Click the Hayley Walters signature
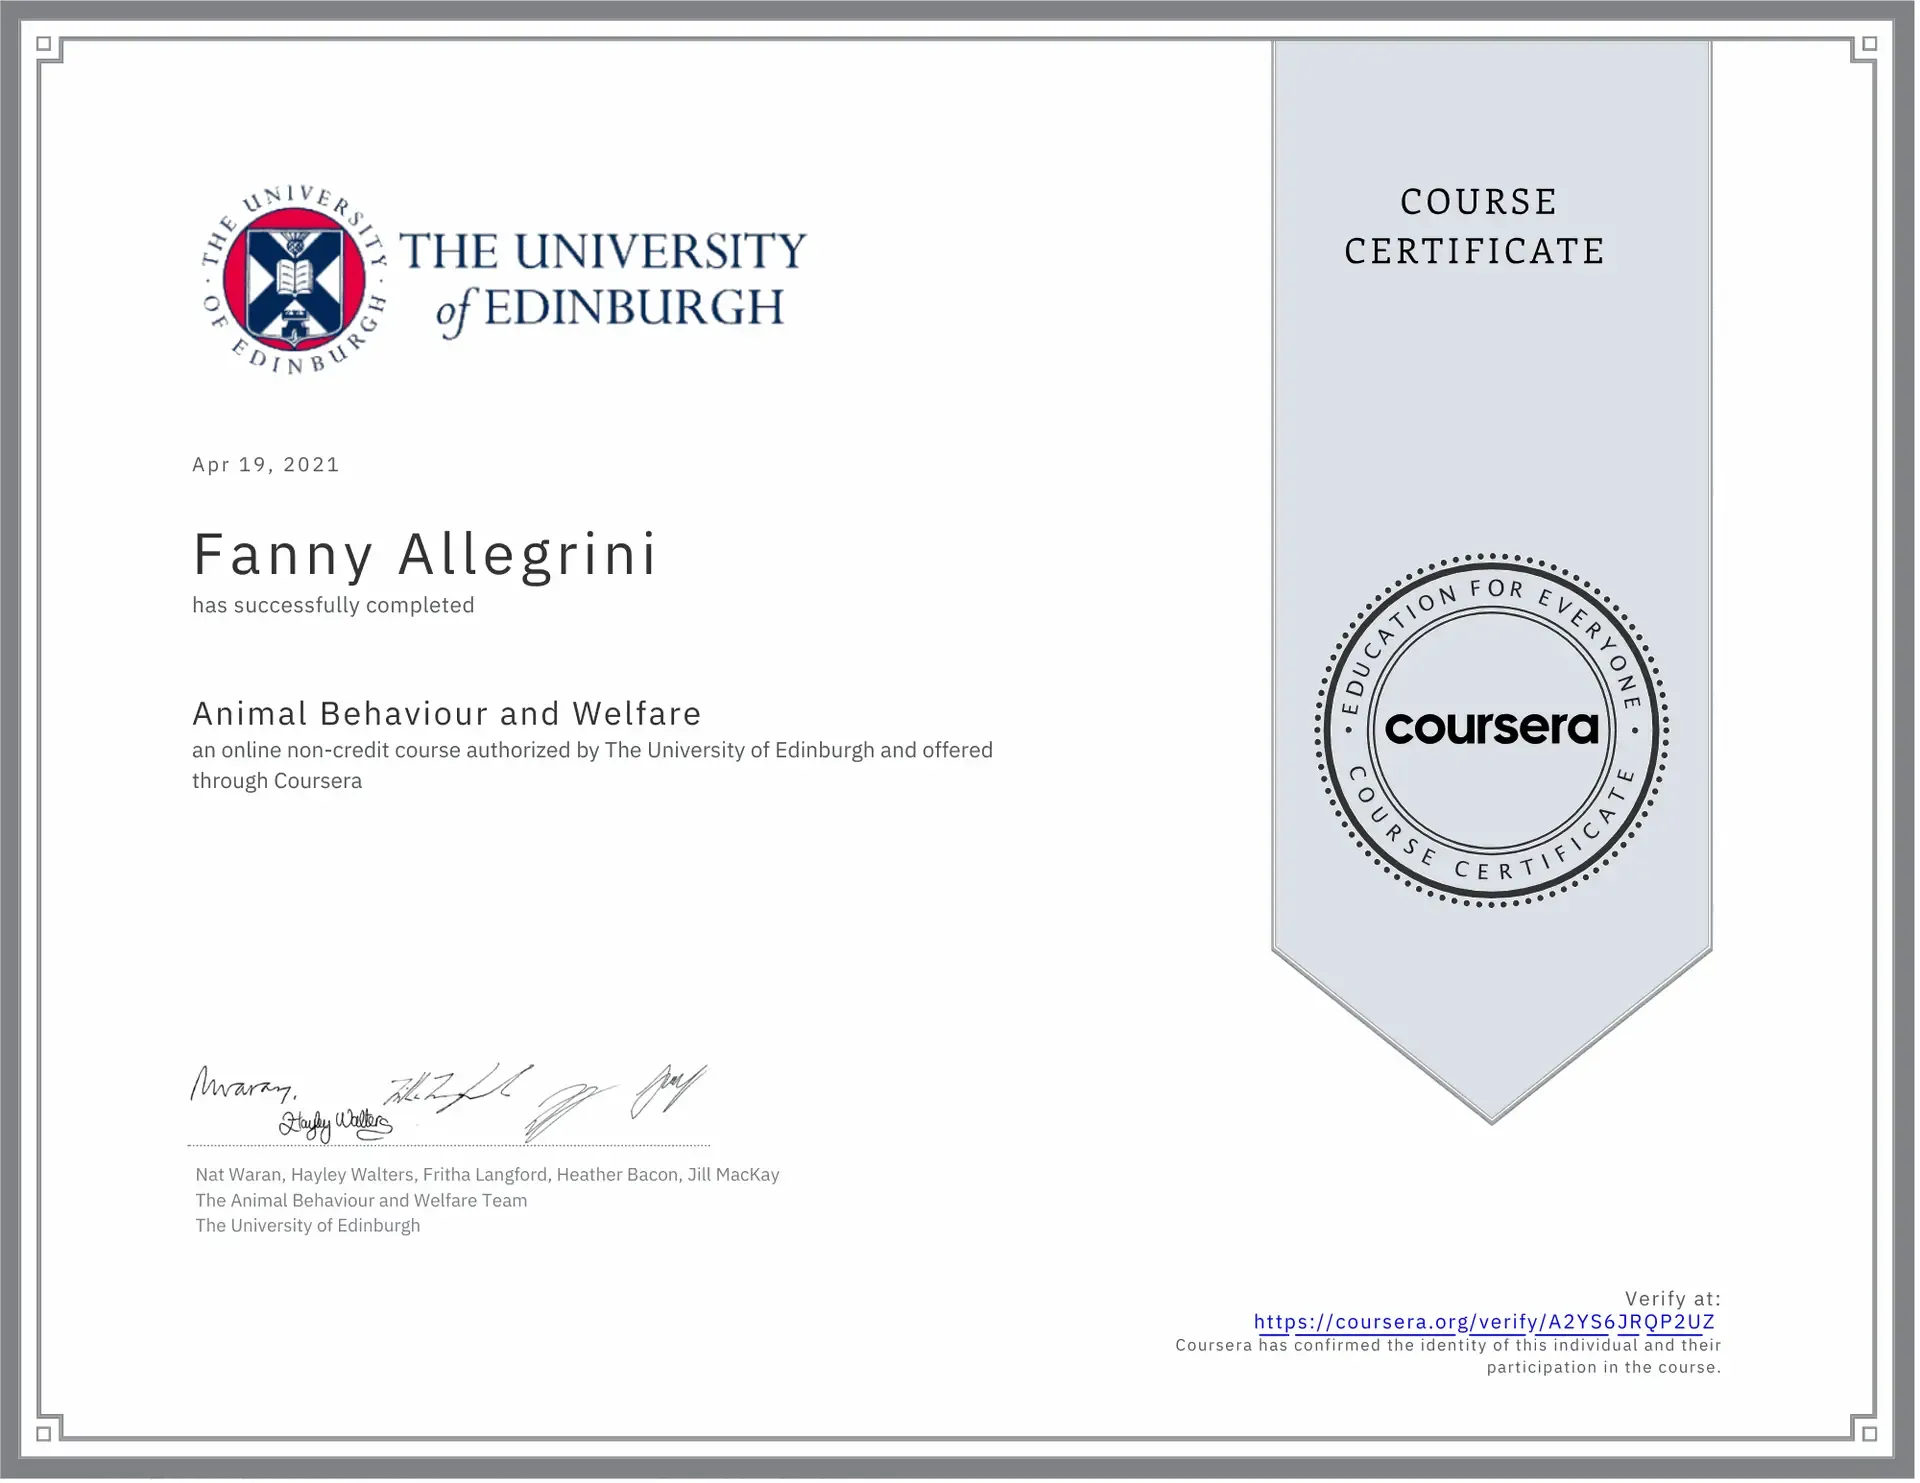Screen dimensions: 1920x1483 point(337,1126)
